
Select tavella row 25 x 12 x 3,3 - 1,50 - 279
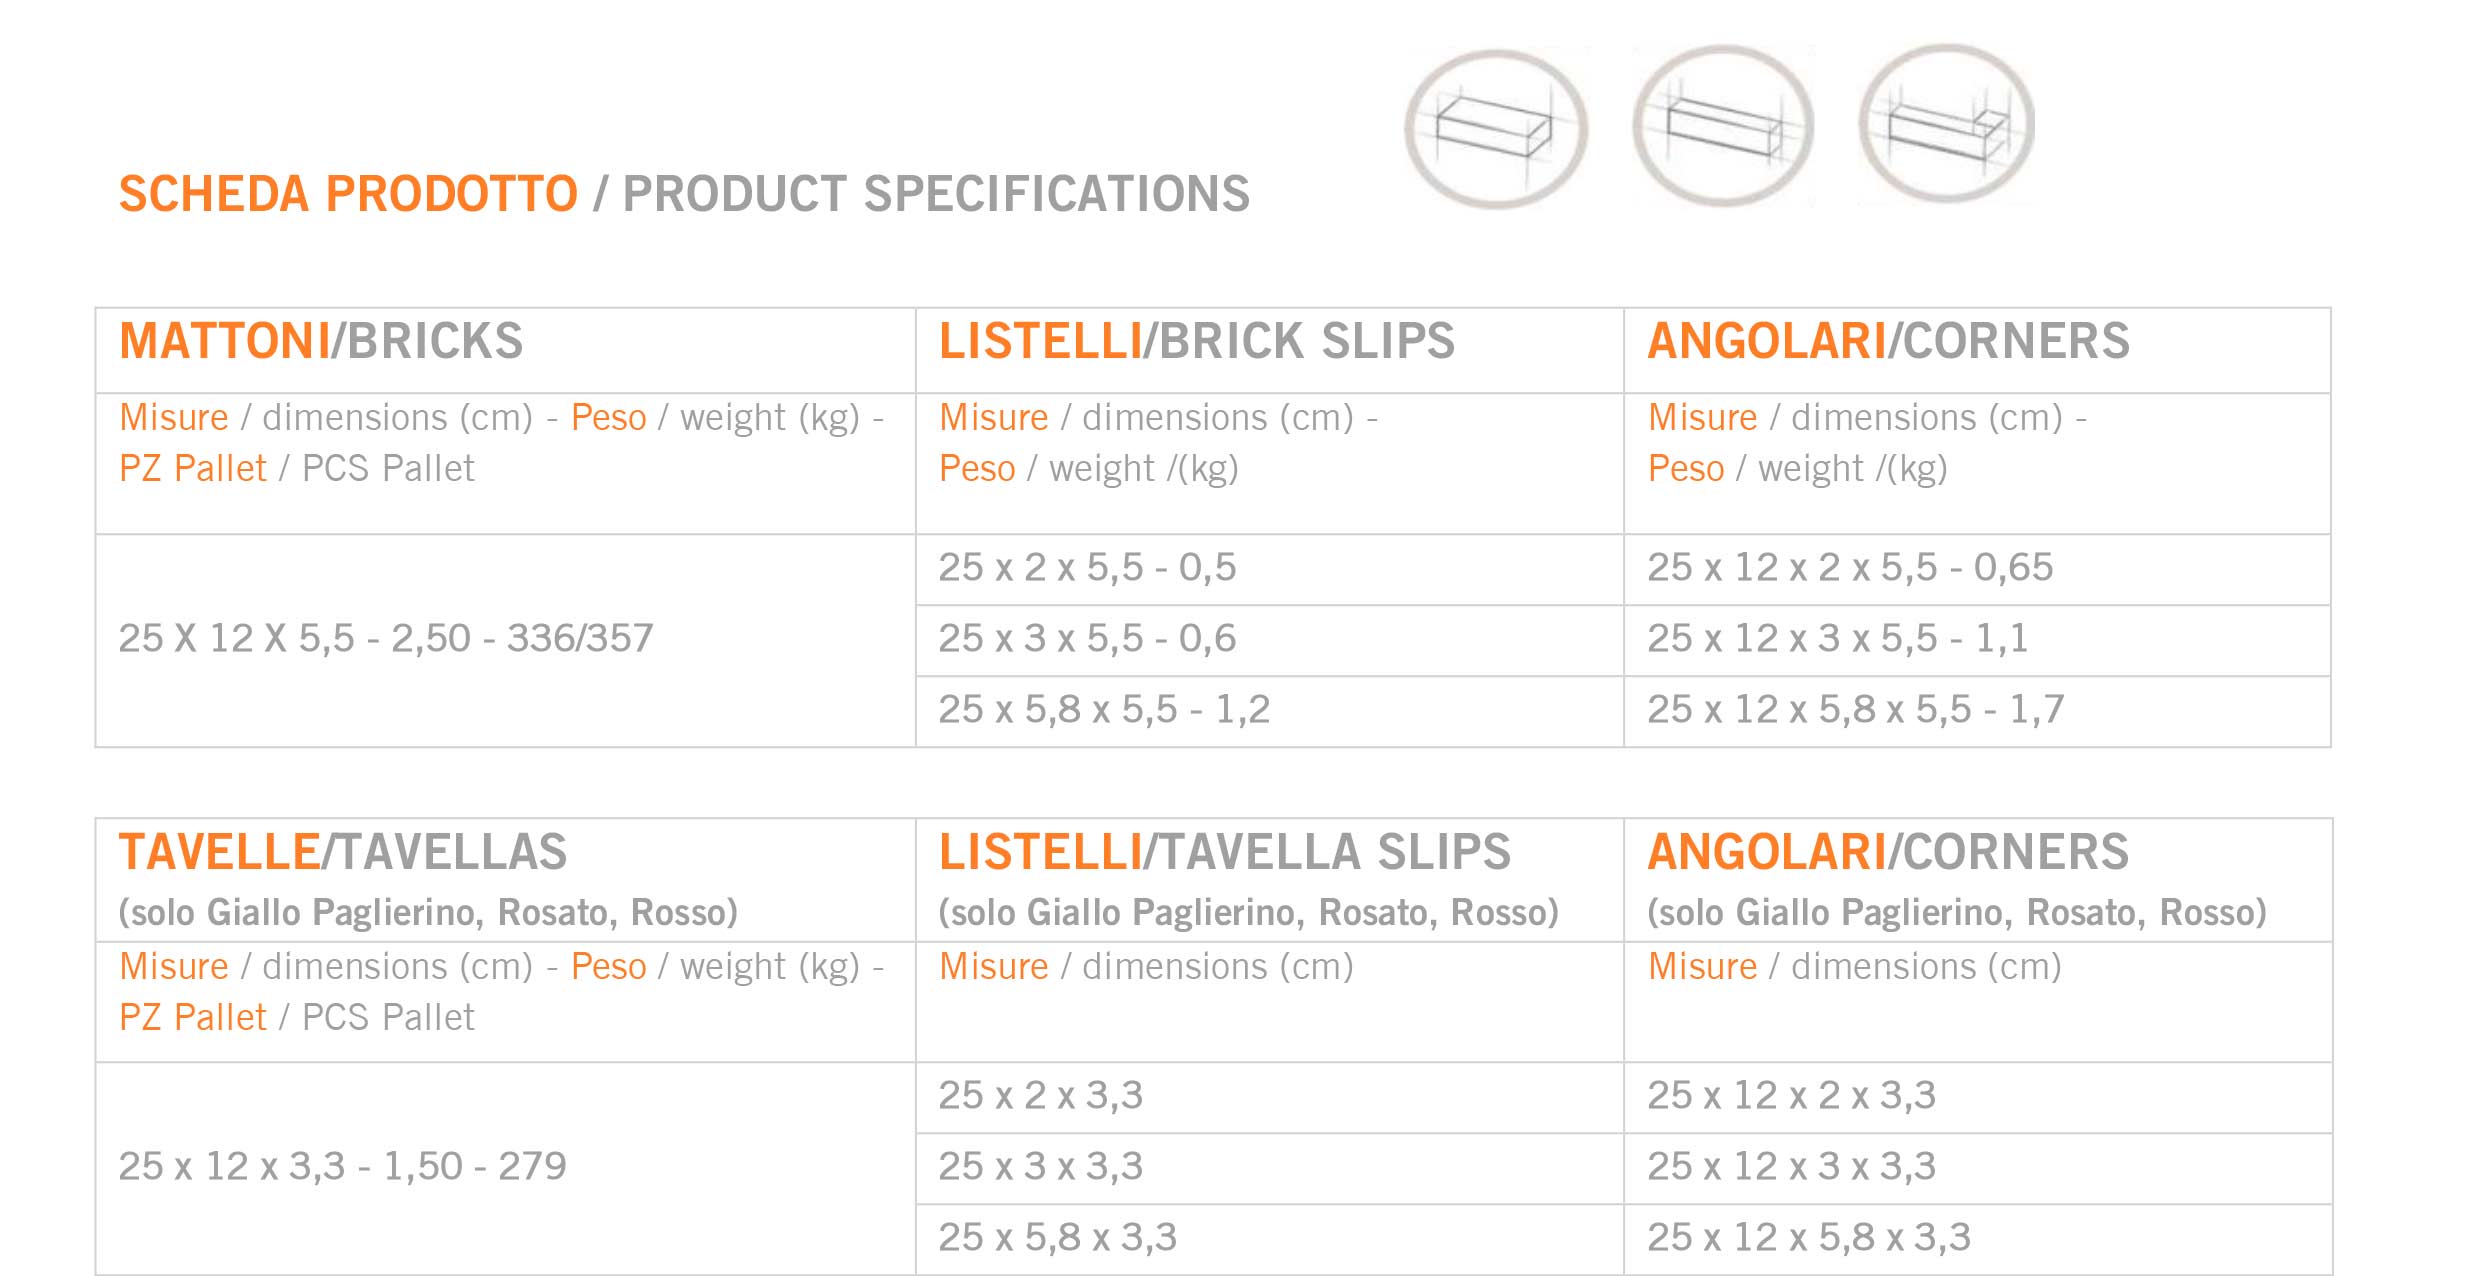coord(505,1168)
